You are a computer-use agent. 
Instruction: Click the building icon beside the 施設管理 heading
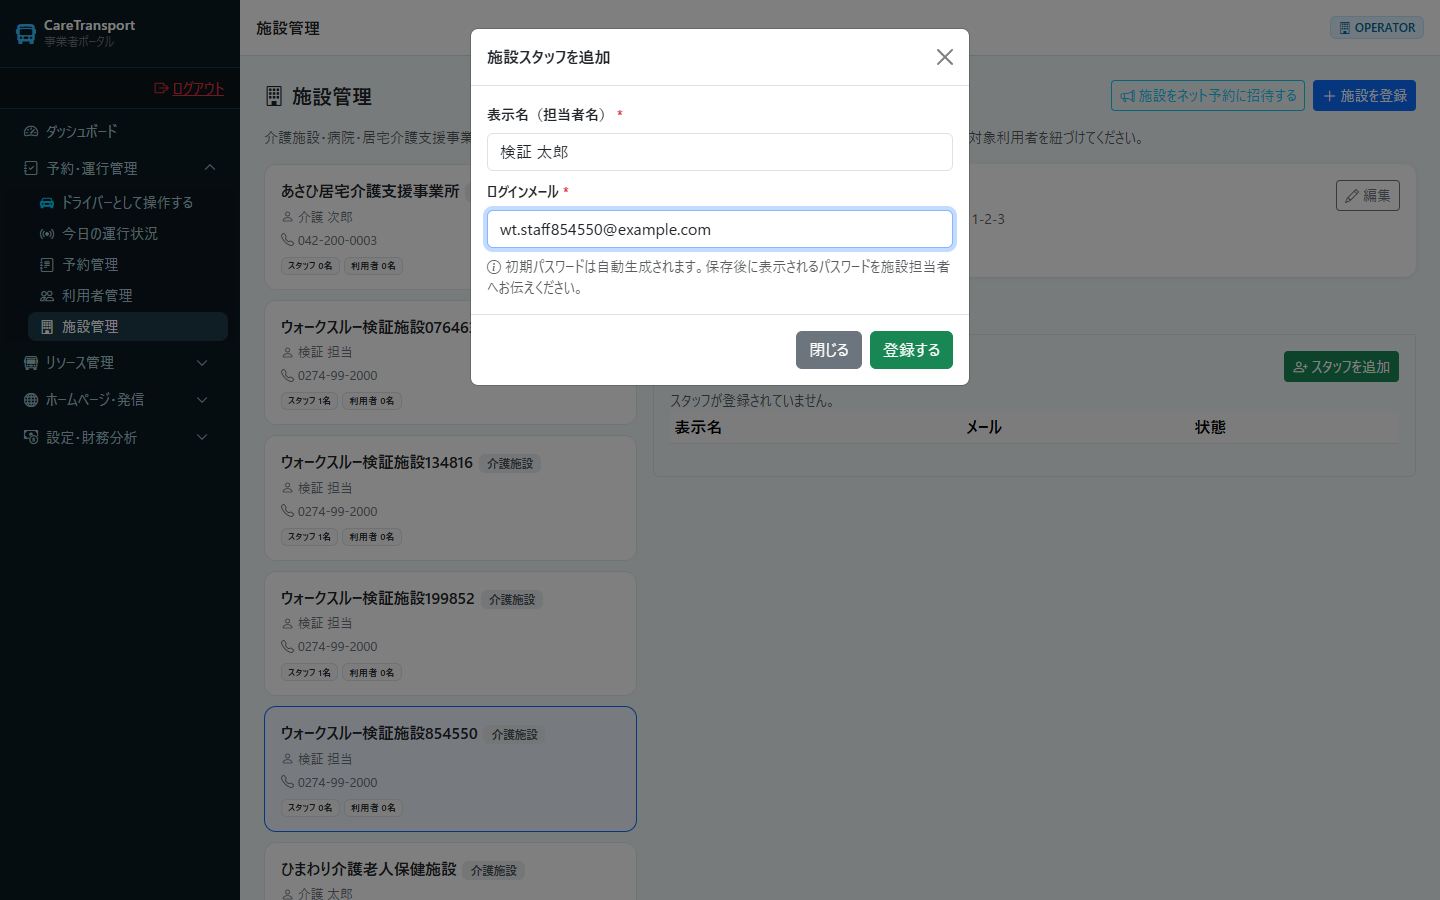(x=274, y=96)
